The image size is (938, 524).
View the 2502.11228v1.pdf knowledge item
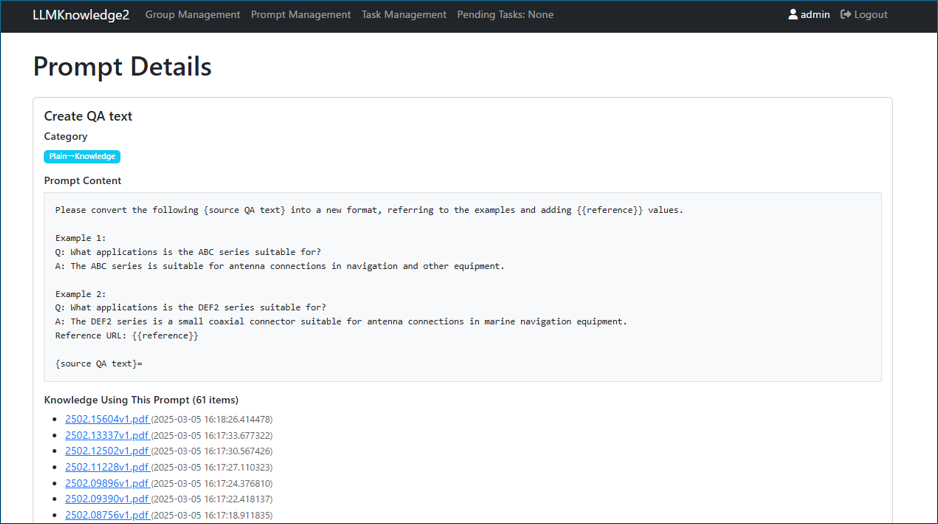(106, 468)
